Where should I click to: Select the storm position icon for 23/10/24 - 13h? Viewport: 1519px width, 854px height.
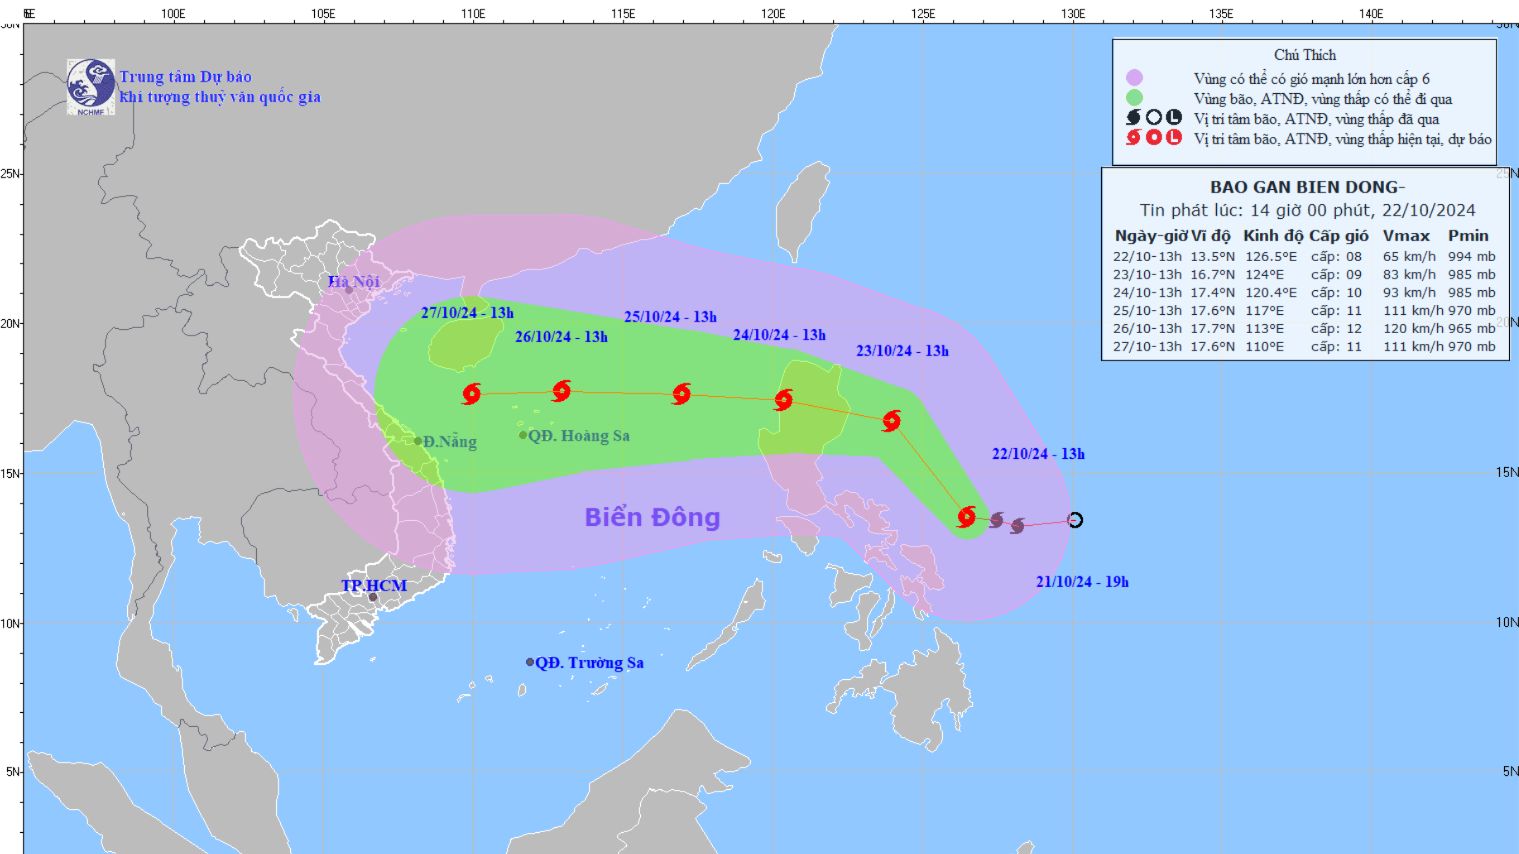tap(892, 420)
